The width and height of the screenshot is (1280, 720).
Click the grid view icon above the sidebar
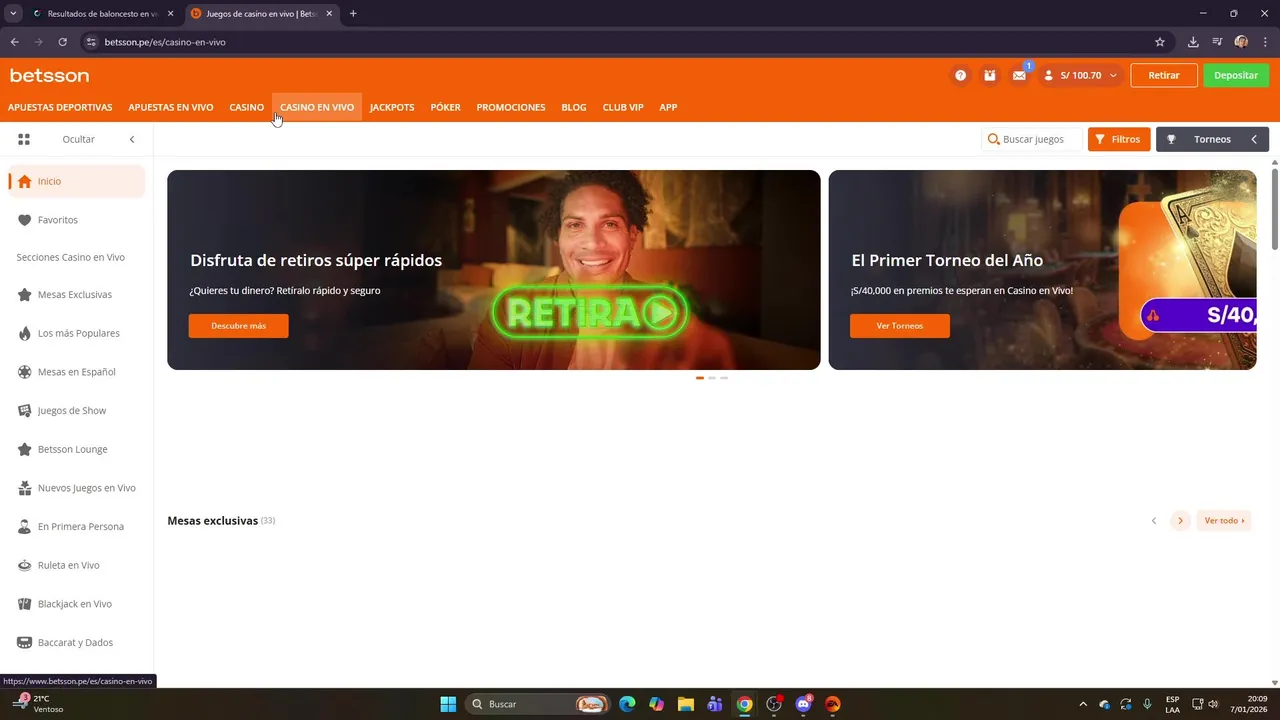coord(24,139)
